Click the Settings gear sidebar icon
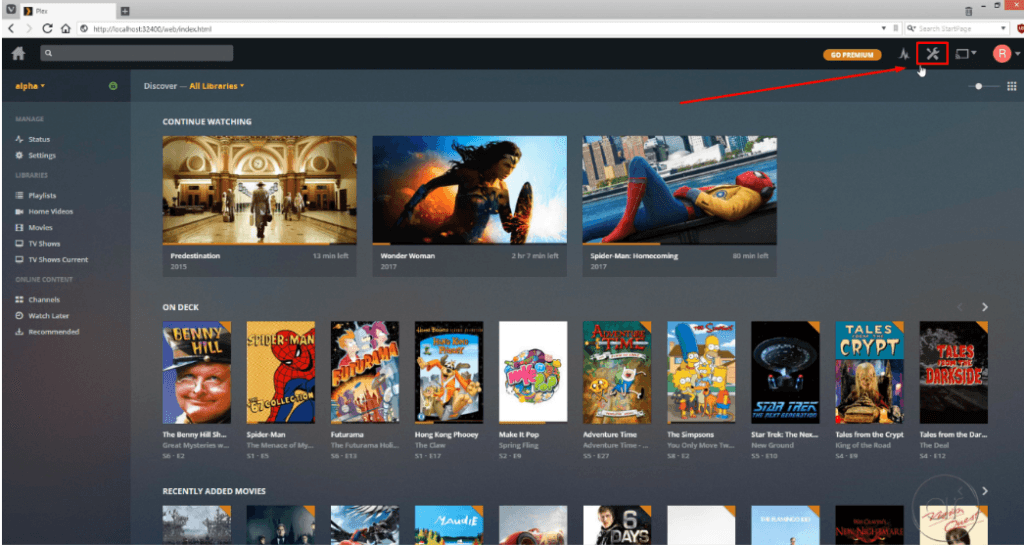 [19, 155]
